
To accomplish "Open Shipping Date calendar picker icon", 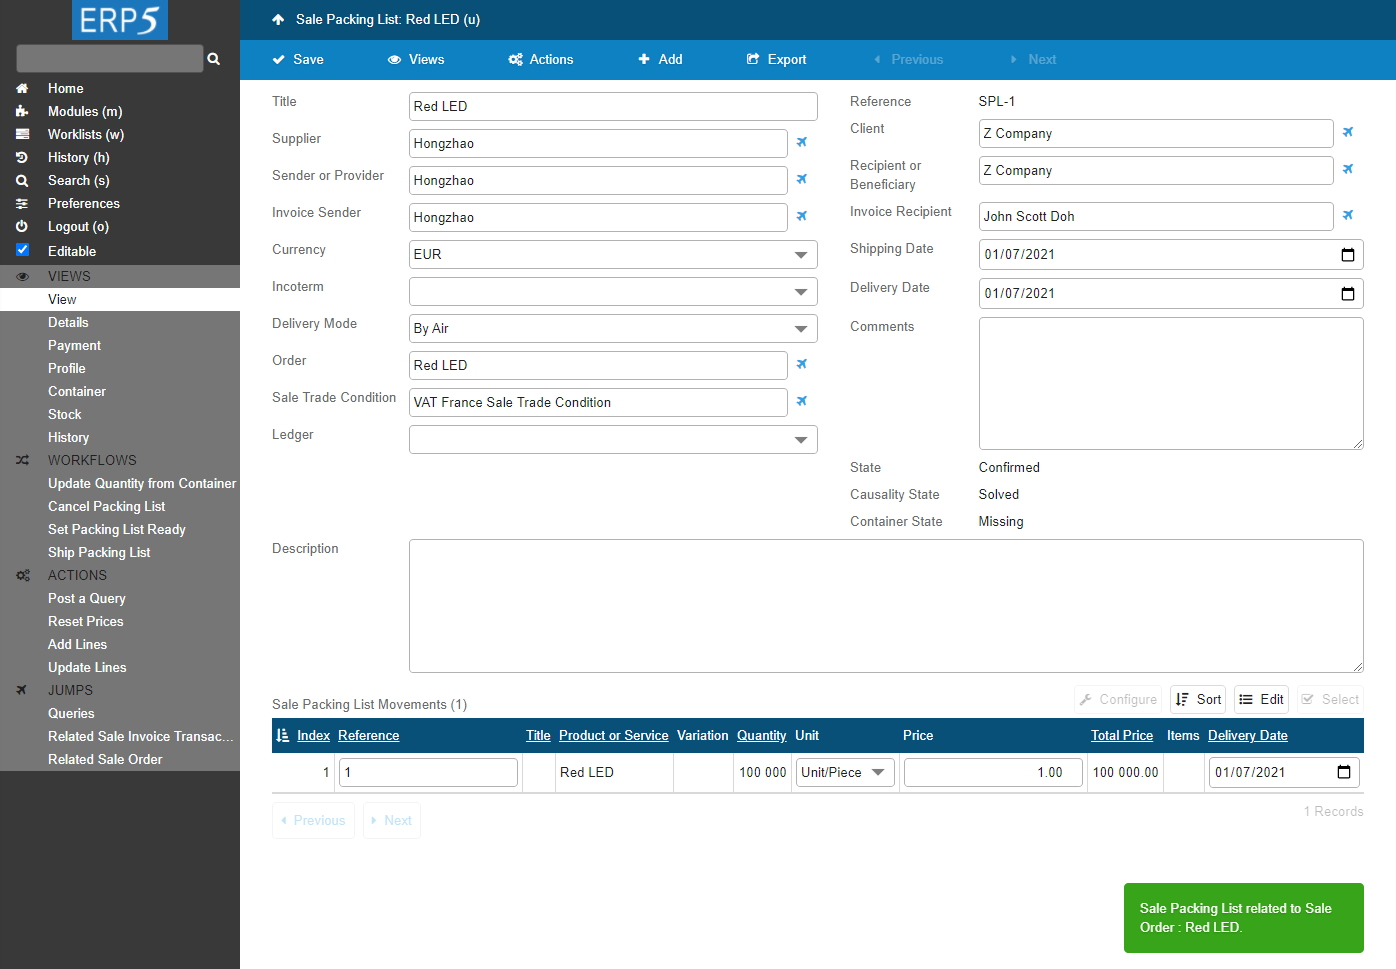I will click(x=1348, y=254).
